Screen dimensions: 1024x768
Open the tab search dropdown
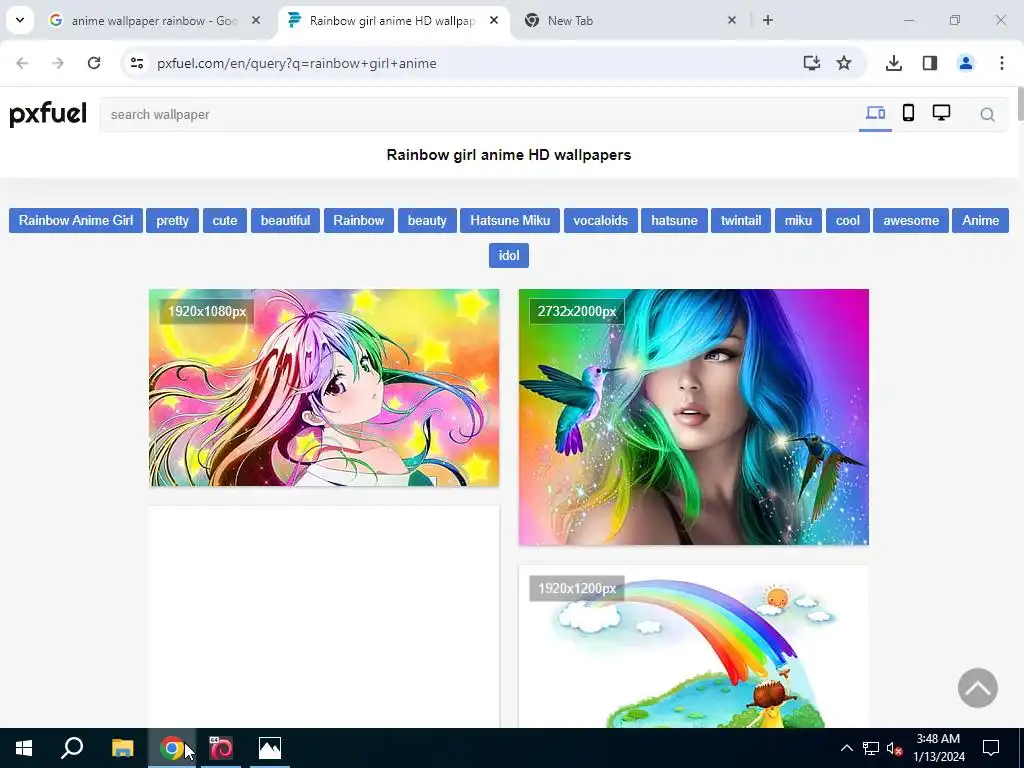pyautogui.click(x=20, y=20)
